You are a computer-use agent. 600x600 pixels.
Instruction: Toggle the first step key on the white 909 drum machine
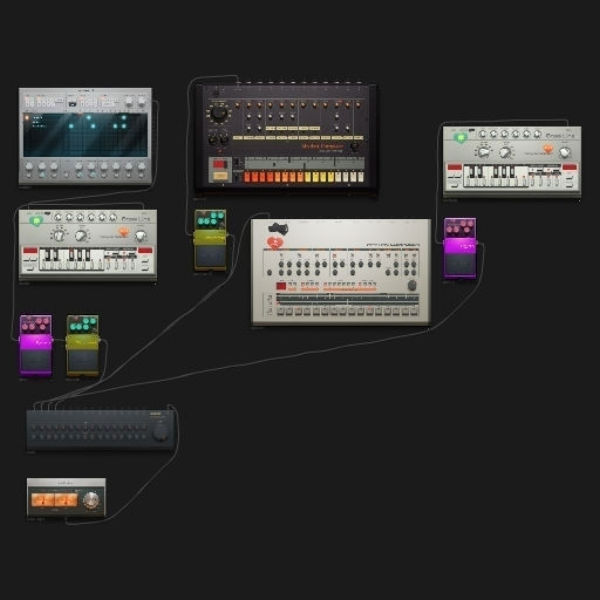[x=280, y=310]
